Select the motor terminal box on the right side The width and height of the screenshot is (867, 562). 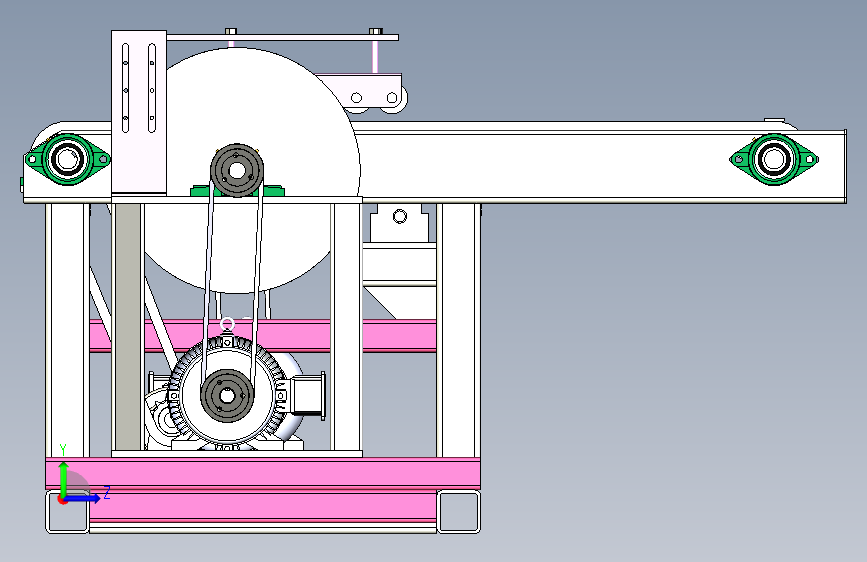307,394
